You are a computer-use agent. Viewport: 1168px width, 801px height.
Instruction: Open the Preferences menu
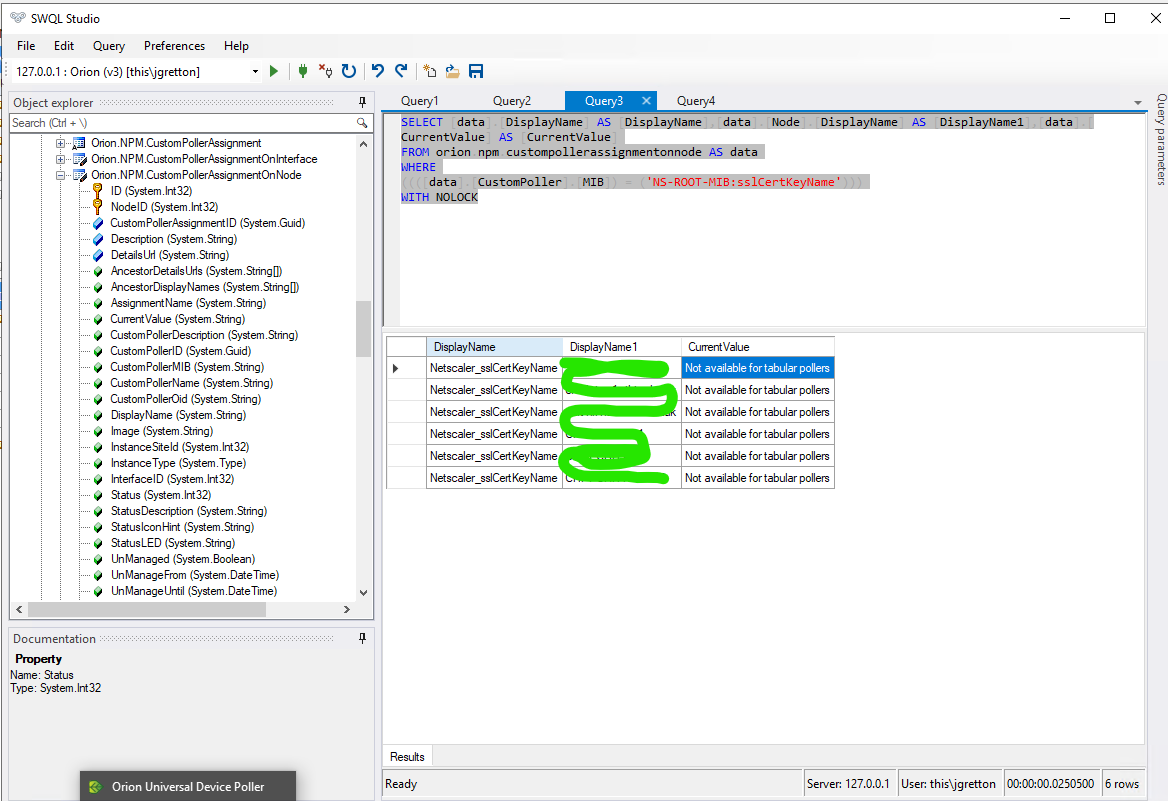174,46
